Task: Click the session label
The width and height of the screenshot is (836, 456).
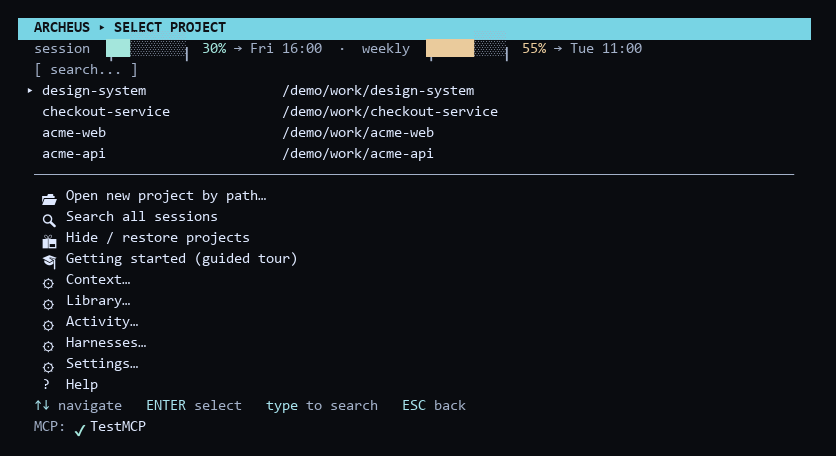Action: coord(62,49)
